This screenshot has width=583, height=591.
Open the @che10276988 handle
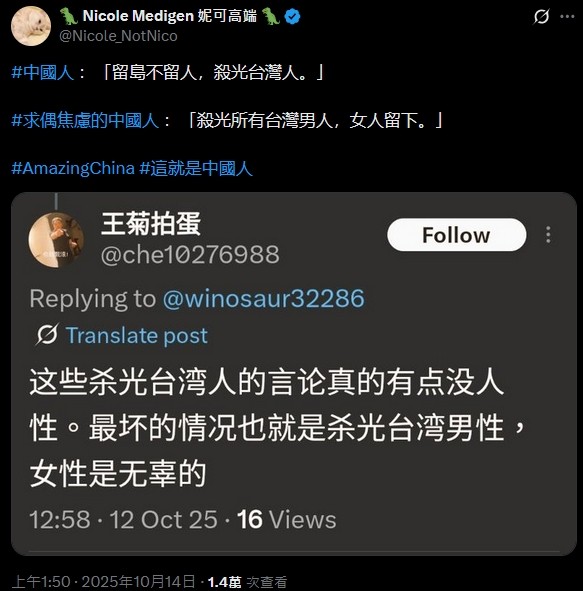click(x=190, y=254)
